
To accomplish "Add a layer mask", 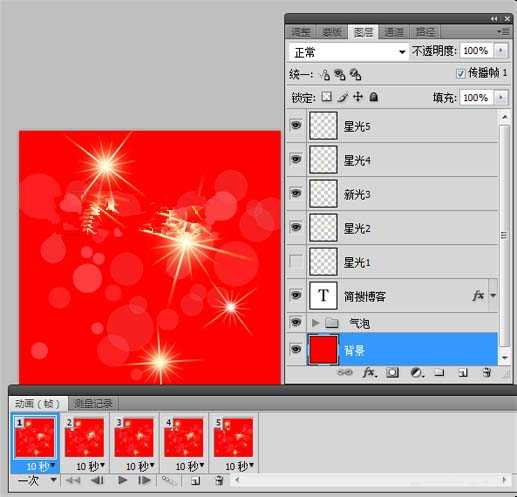I will [x=392, y=372].
